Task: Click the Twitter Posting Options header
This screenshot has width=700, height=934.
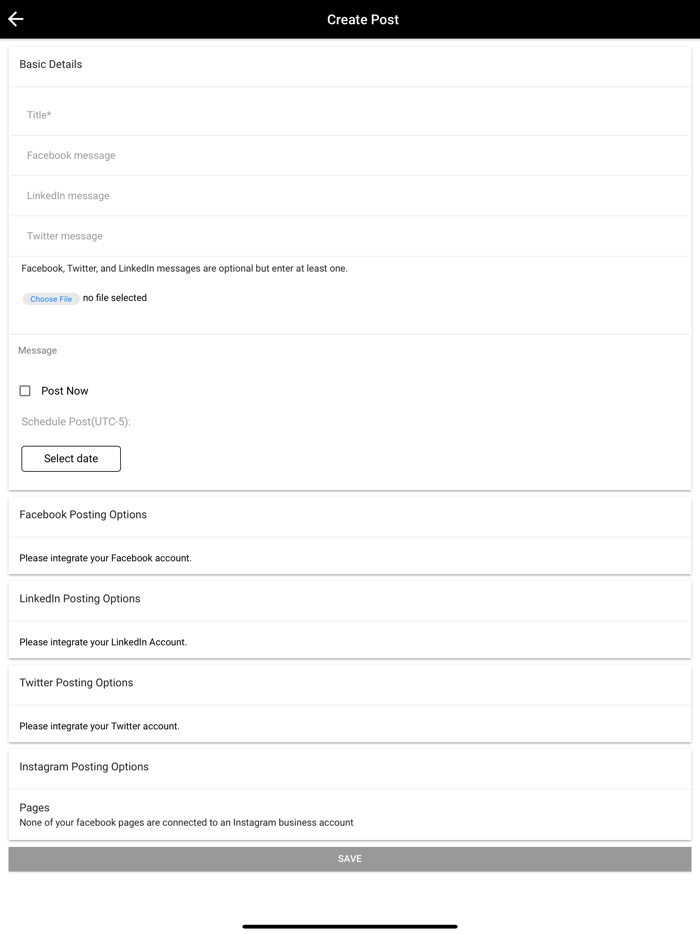Action: (76, 683)
